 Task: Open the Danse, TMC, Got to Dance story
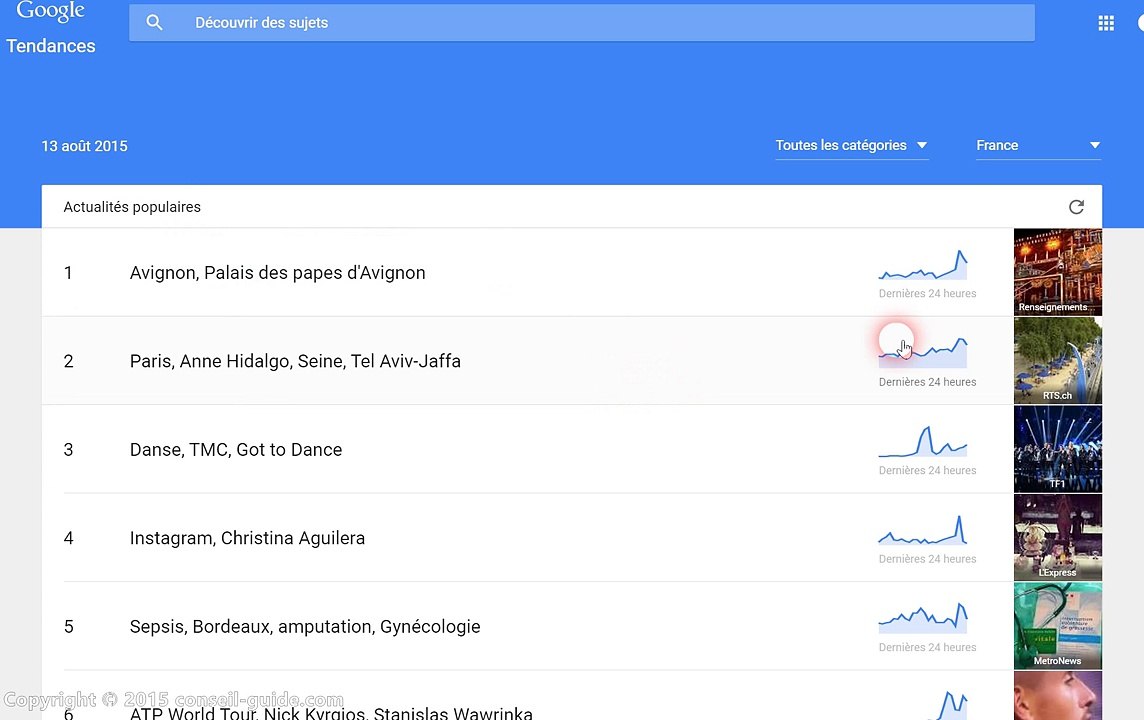pos(236,449)
